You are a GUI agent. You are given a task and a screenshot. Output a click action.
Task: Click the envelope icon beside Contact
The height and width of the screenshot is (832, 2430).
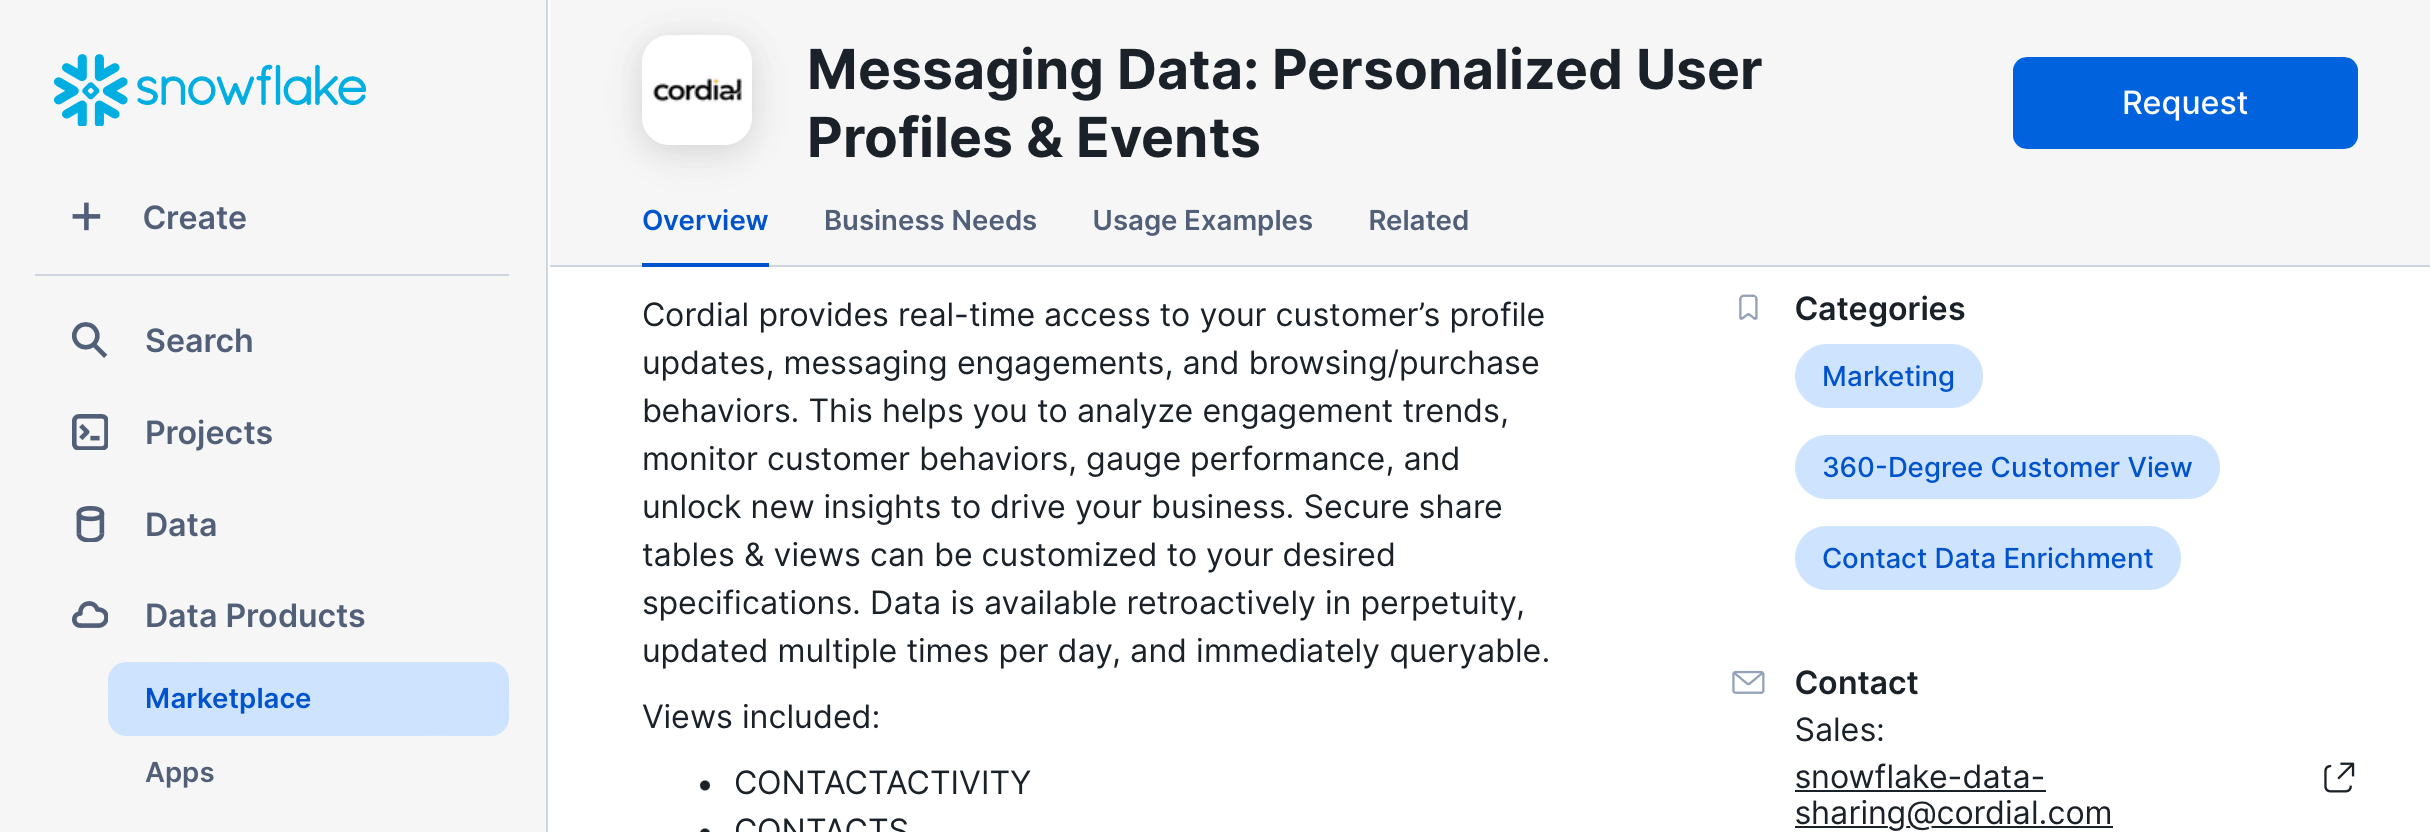pos(1748,682)
